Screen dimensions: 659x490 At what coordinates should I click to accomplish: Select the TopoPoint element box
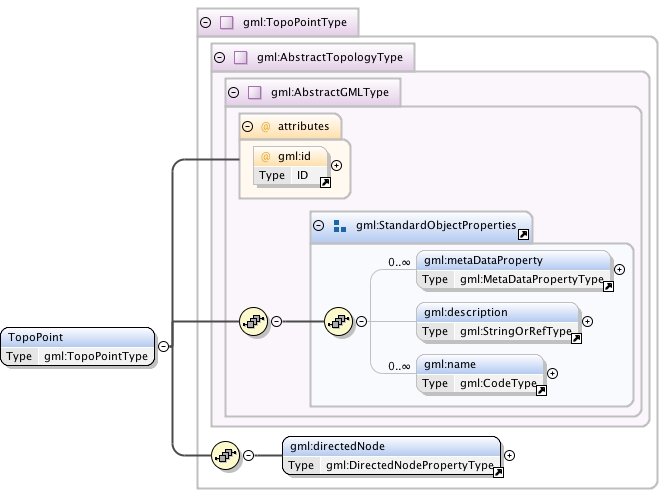[x=78, y=347]
